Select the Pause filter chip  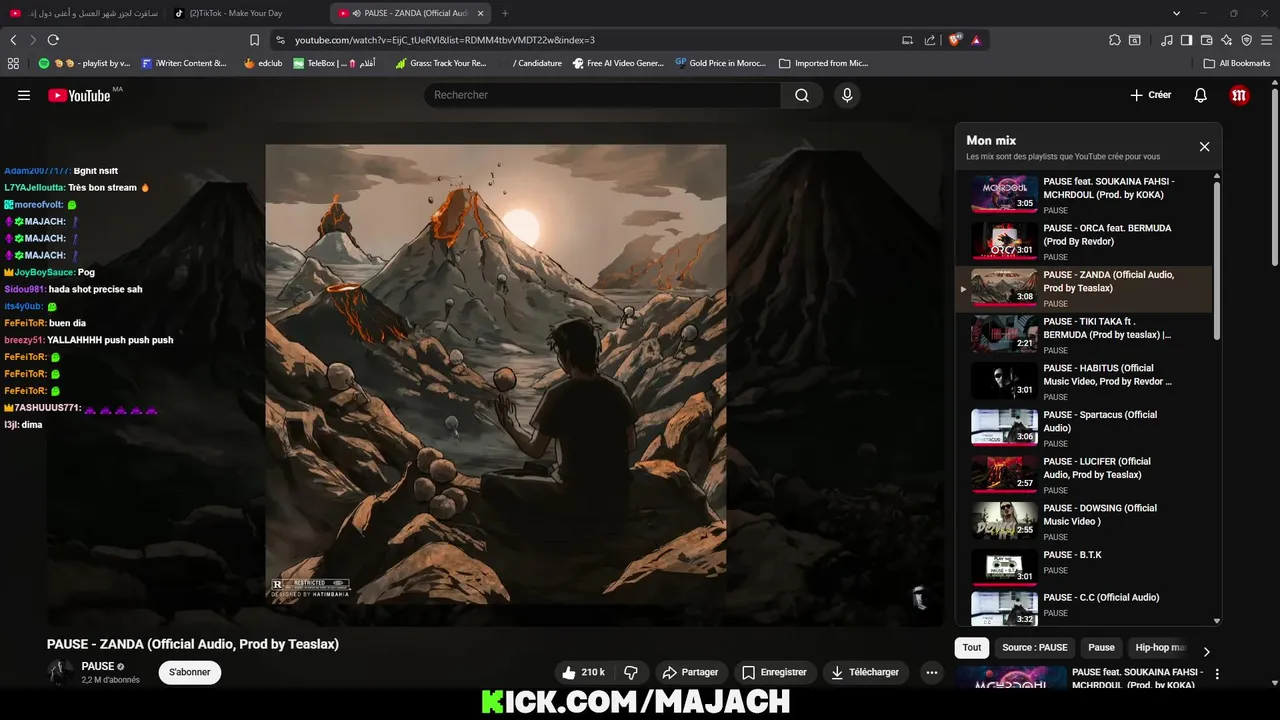[x=1101, y=647]
